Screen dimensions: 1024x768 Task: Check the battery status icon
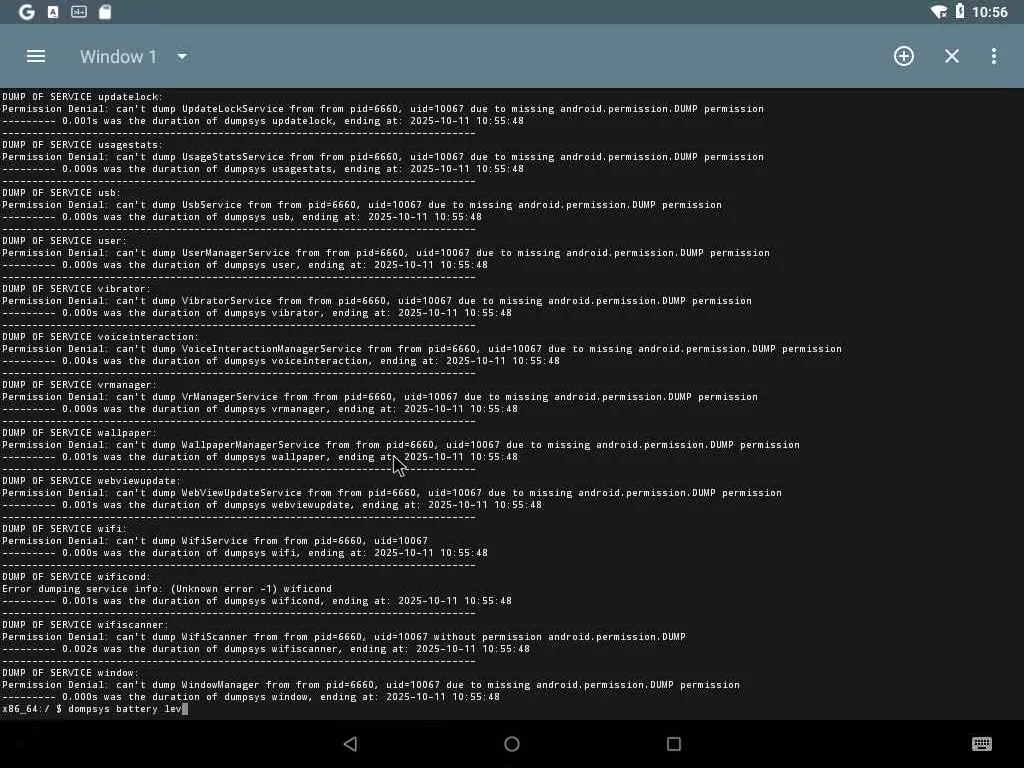[x=960, y=10]
